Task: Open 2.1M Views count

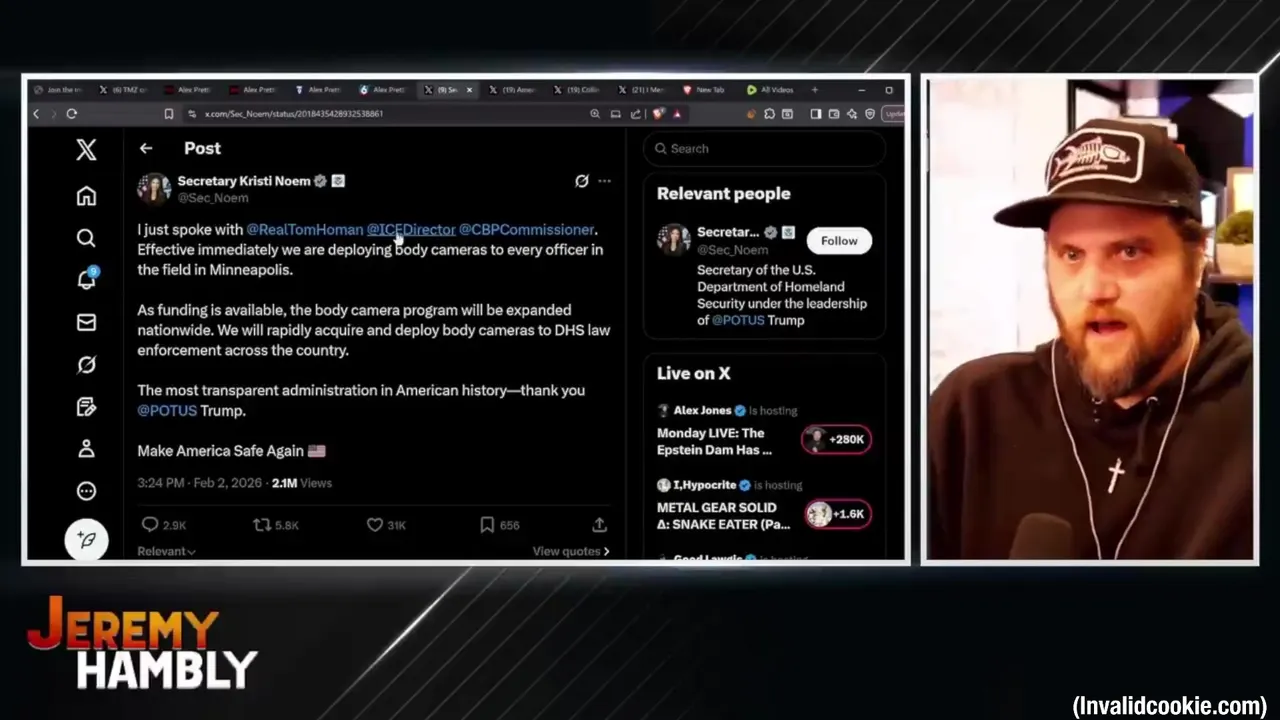Action: pyautogui.click(x=301, y=483)
